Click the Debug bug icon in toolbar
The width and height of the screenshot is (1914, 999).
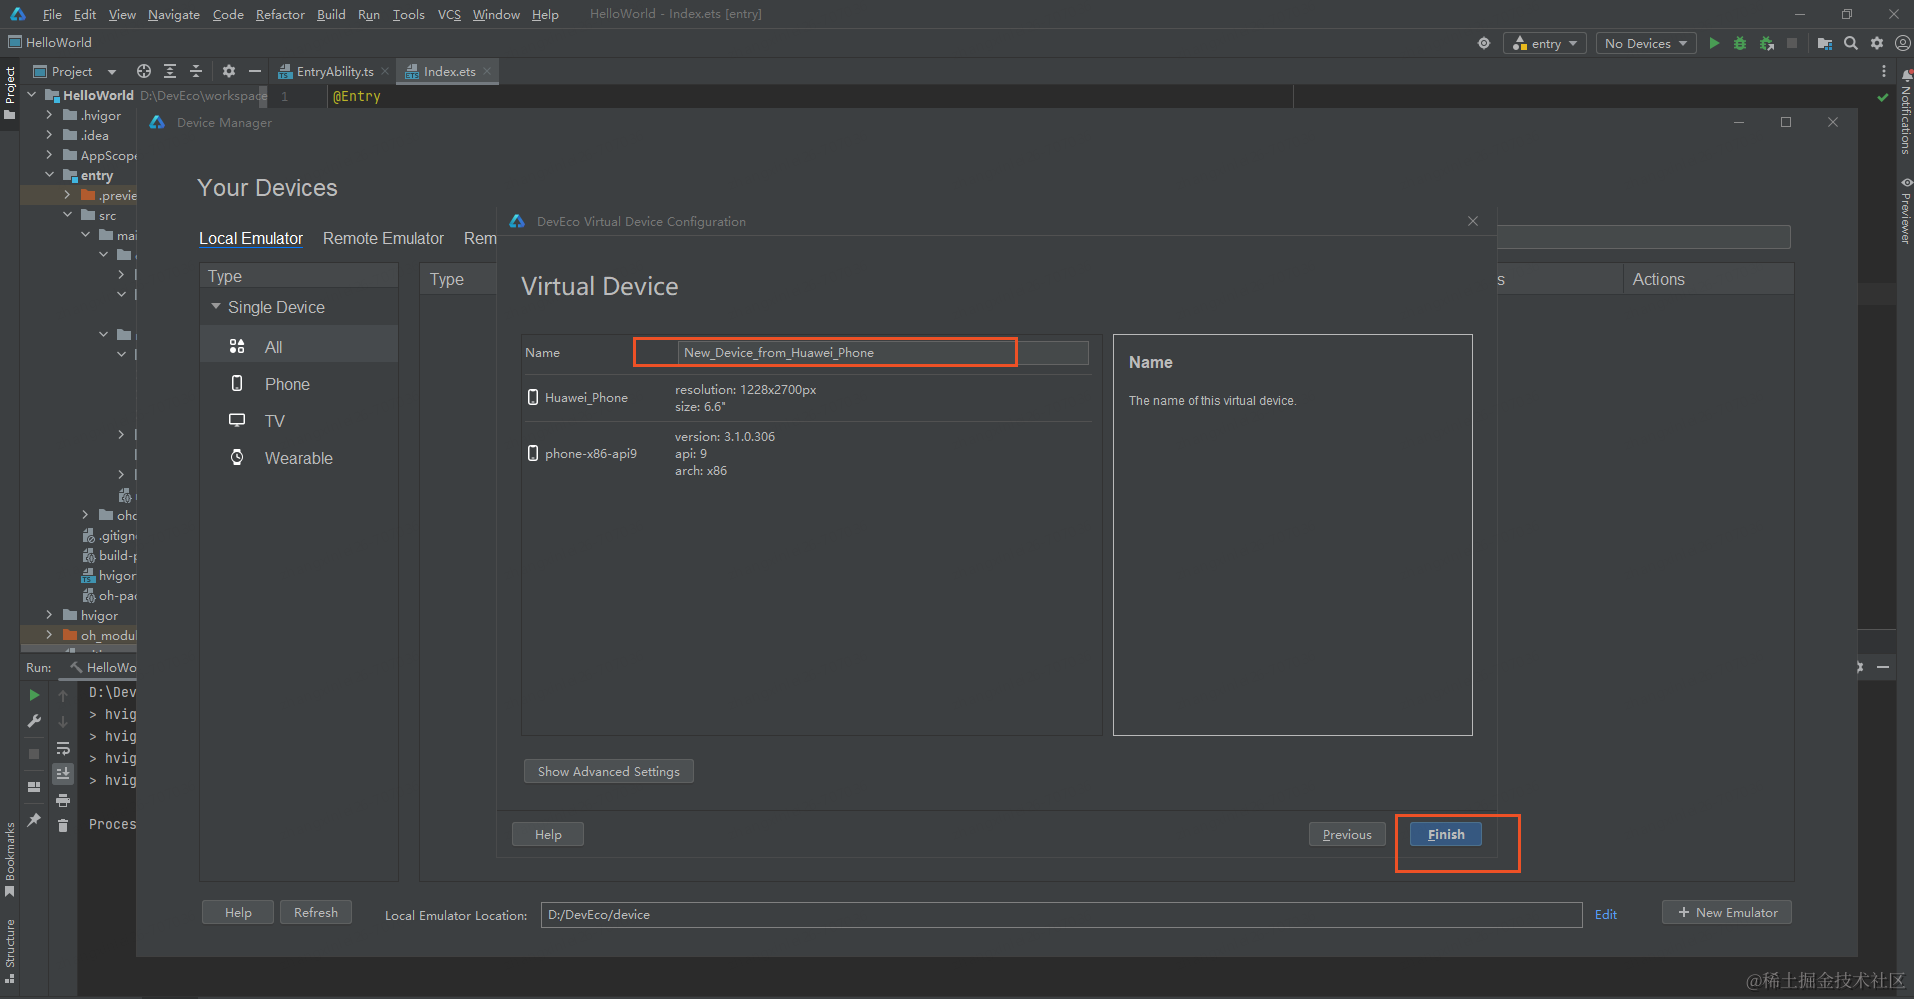1740,43
